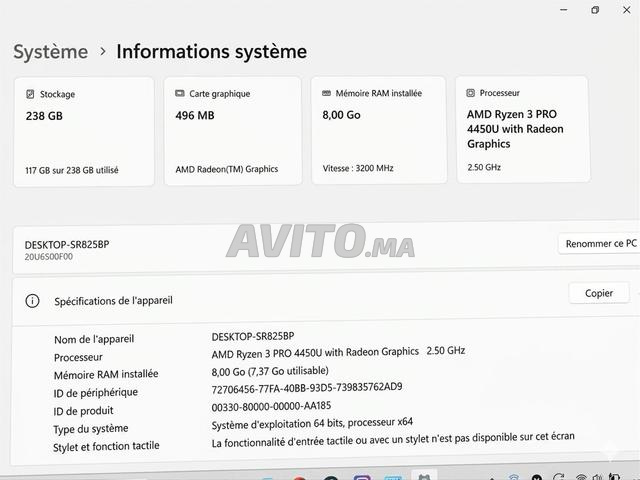Select the Stylet et fonction tactile label
This screenshot has height=480, width=640.
coord(106,447)
